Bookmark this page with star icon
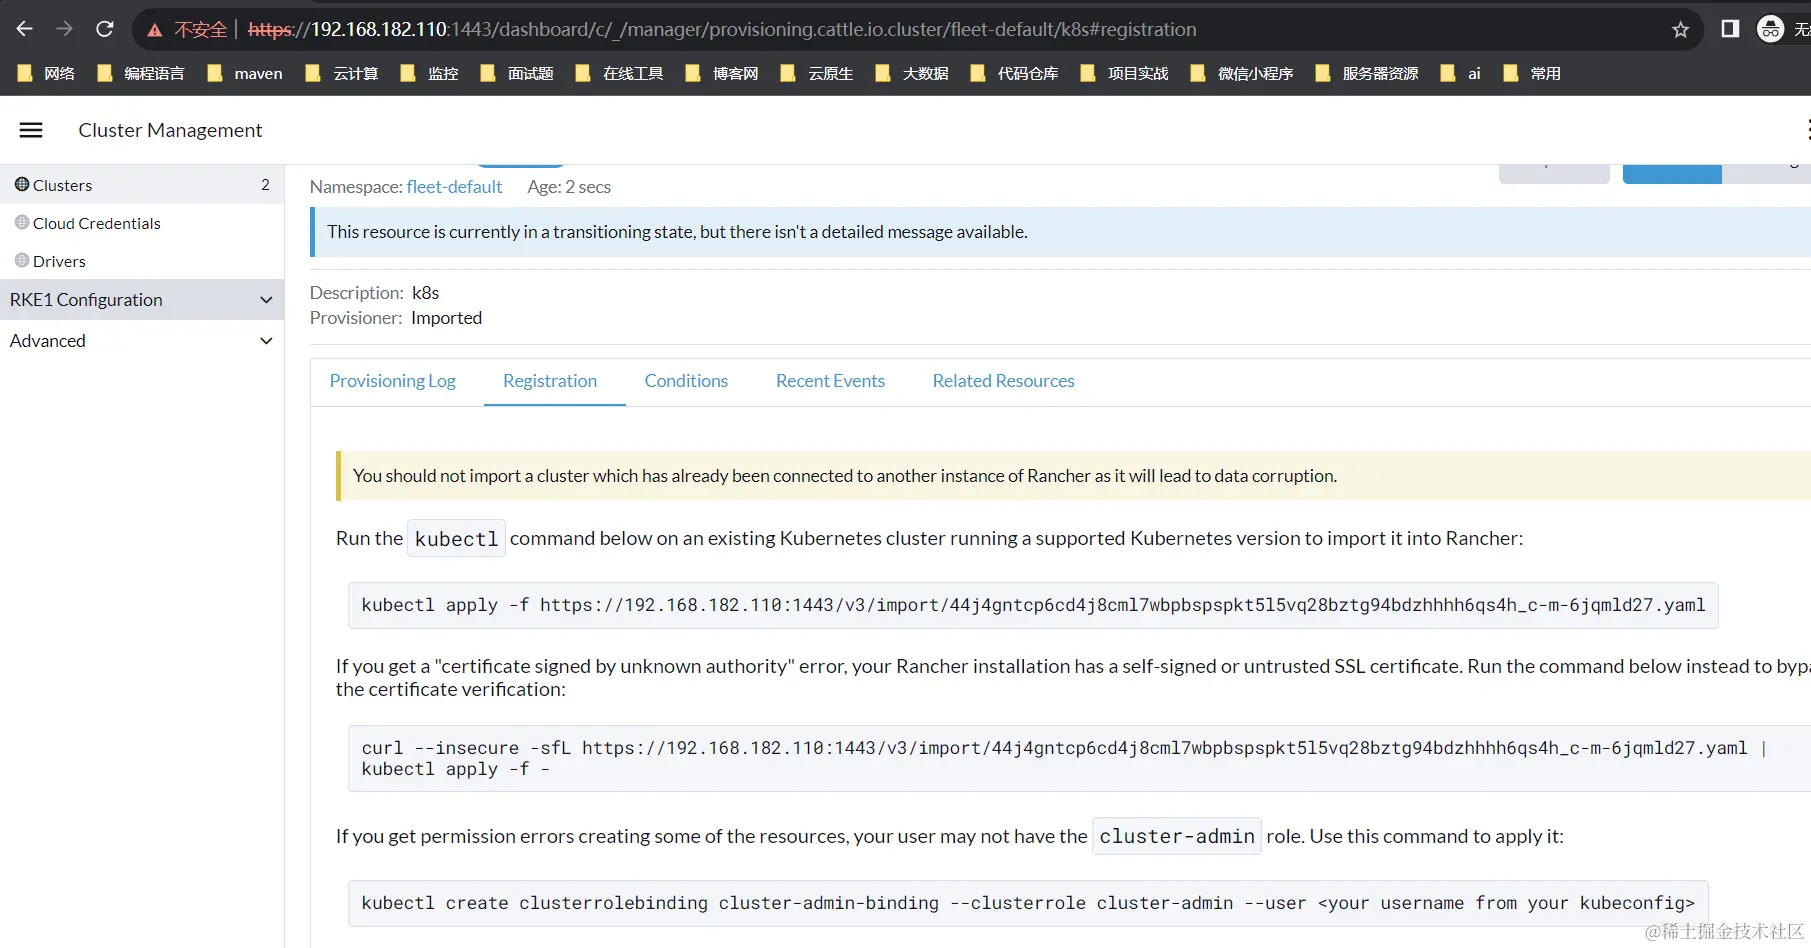 click(x=1680, y=29)
